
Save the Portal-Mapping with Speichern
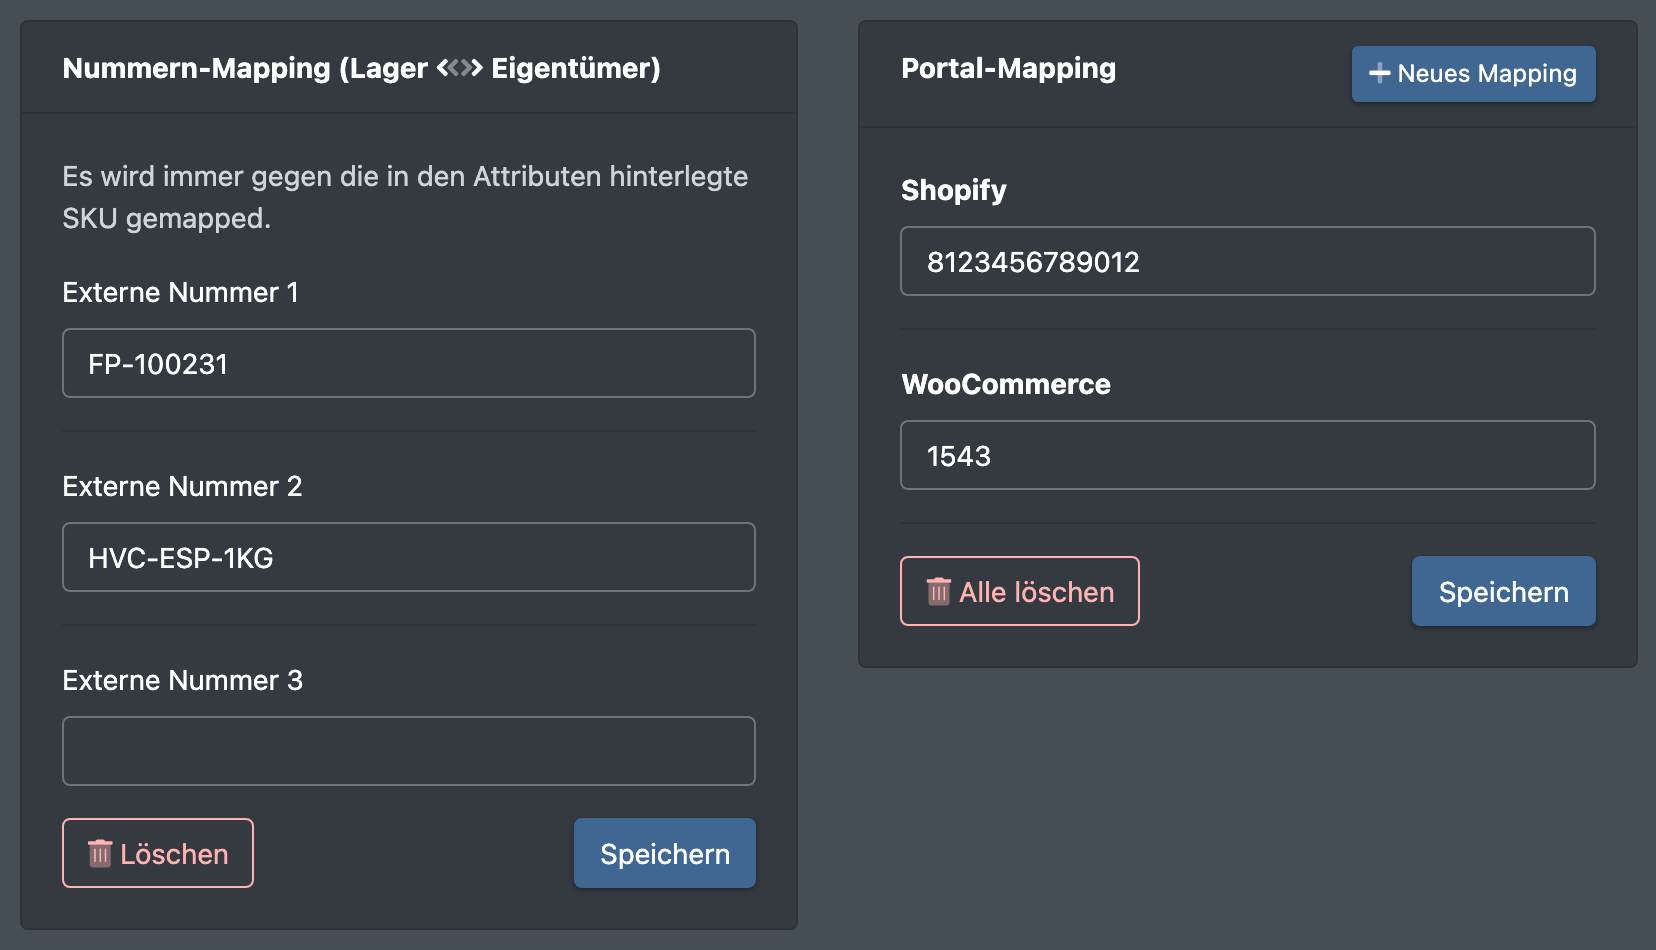point(1503,591)
